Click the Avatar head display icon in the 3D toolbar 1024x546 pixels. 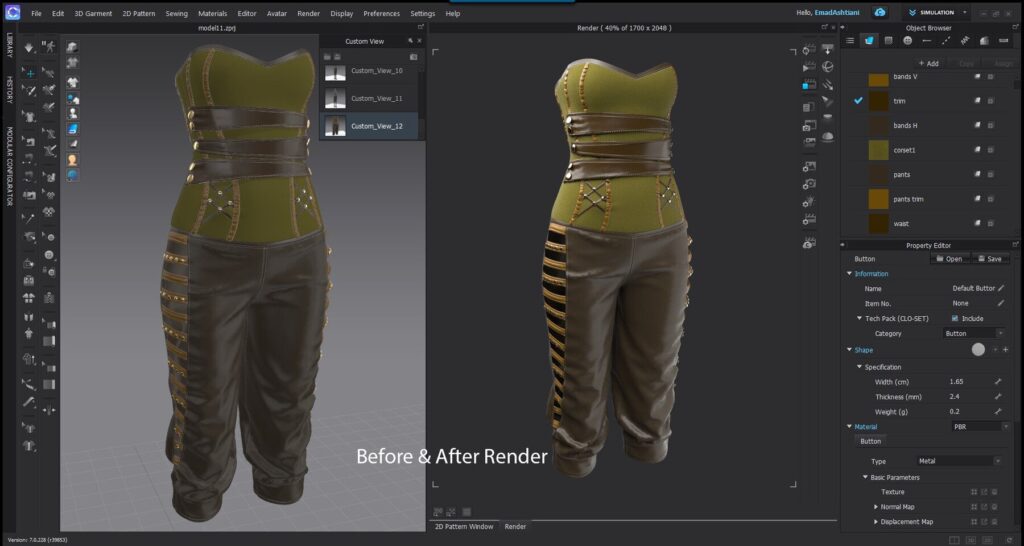point(73,160)
